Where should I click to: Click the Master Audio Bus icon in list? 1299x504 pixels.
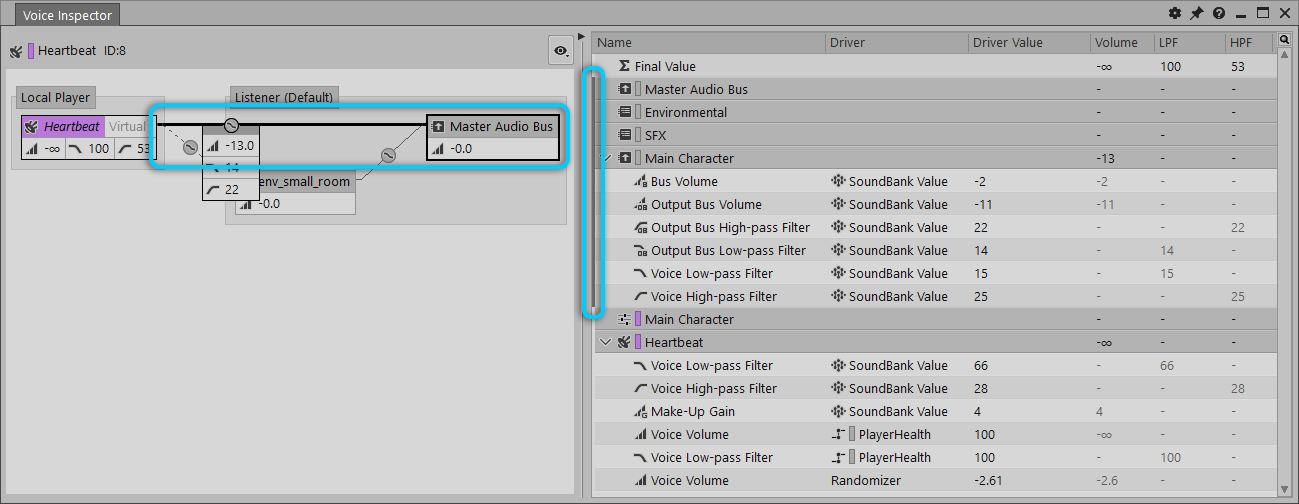(624, 90)
